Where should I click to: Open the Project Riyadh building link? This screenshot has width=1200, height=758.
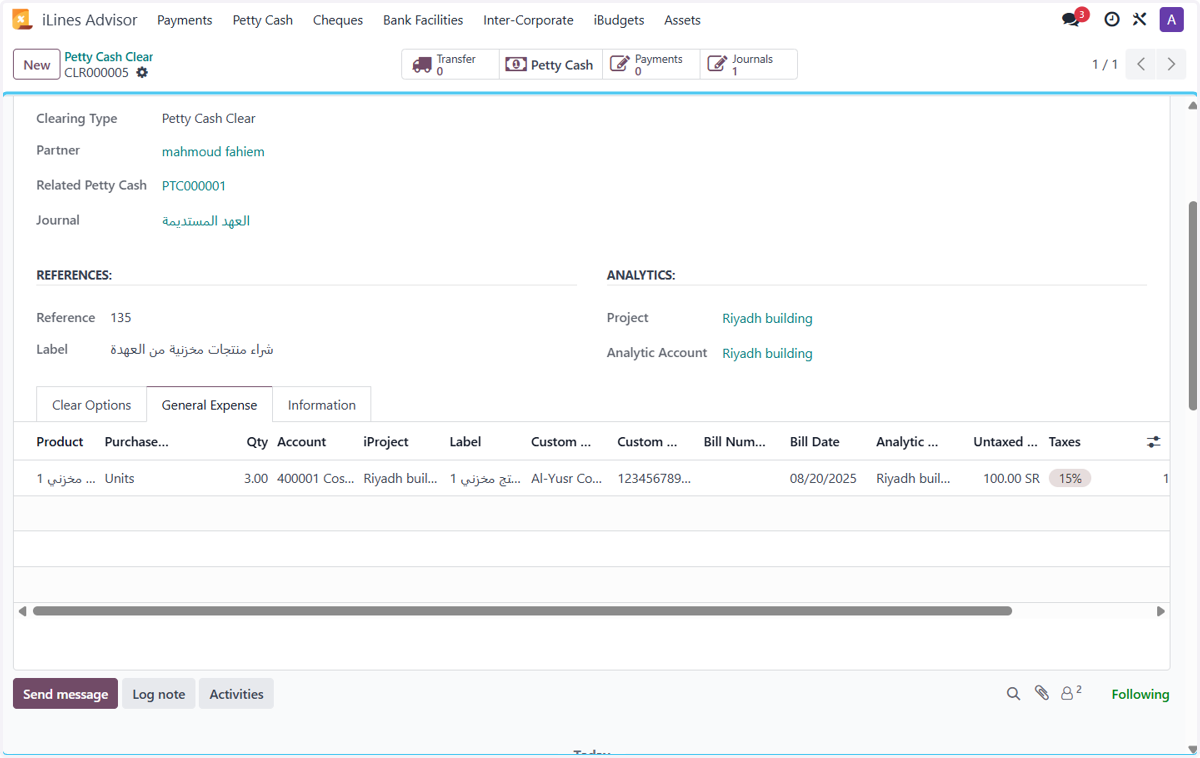(x=767, y=319)
